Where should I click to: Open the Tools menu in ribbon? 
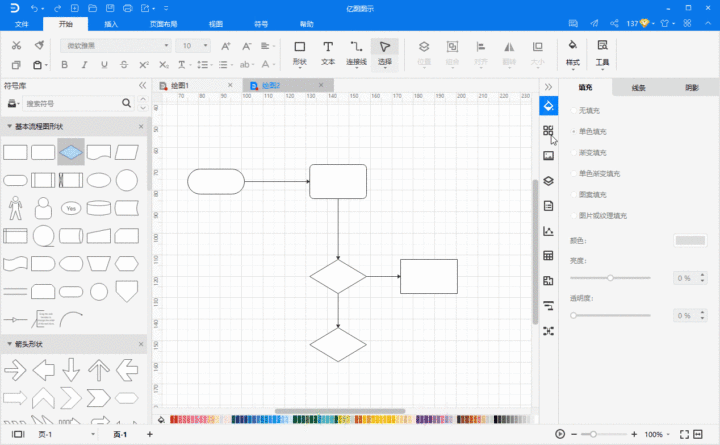pos(602,53)
